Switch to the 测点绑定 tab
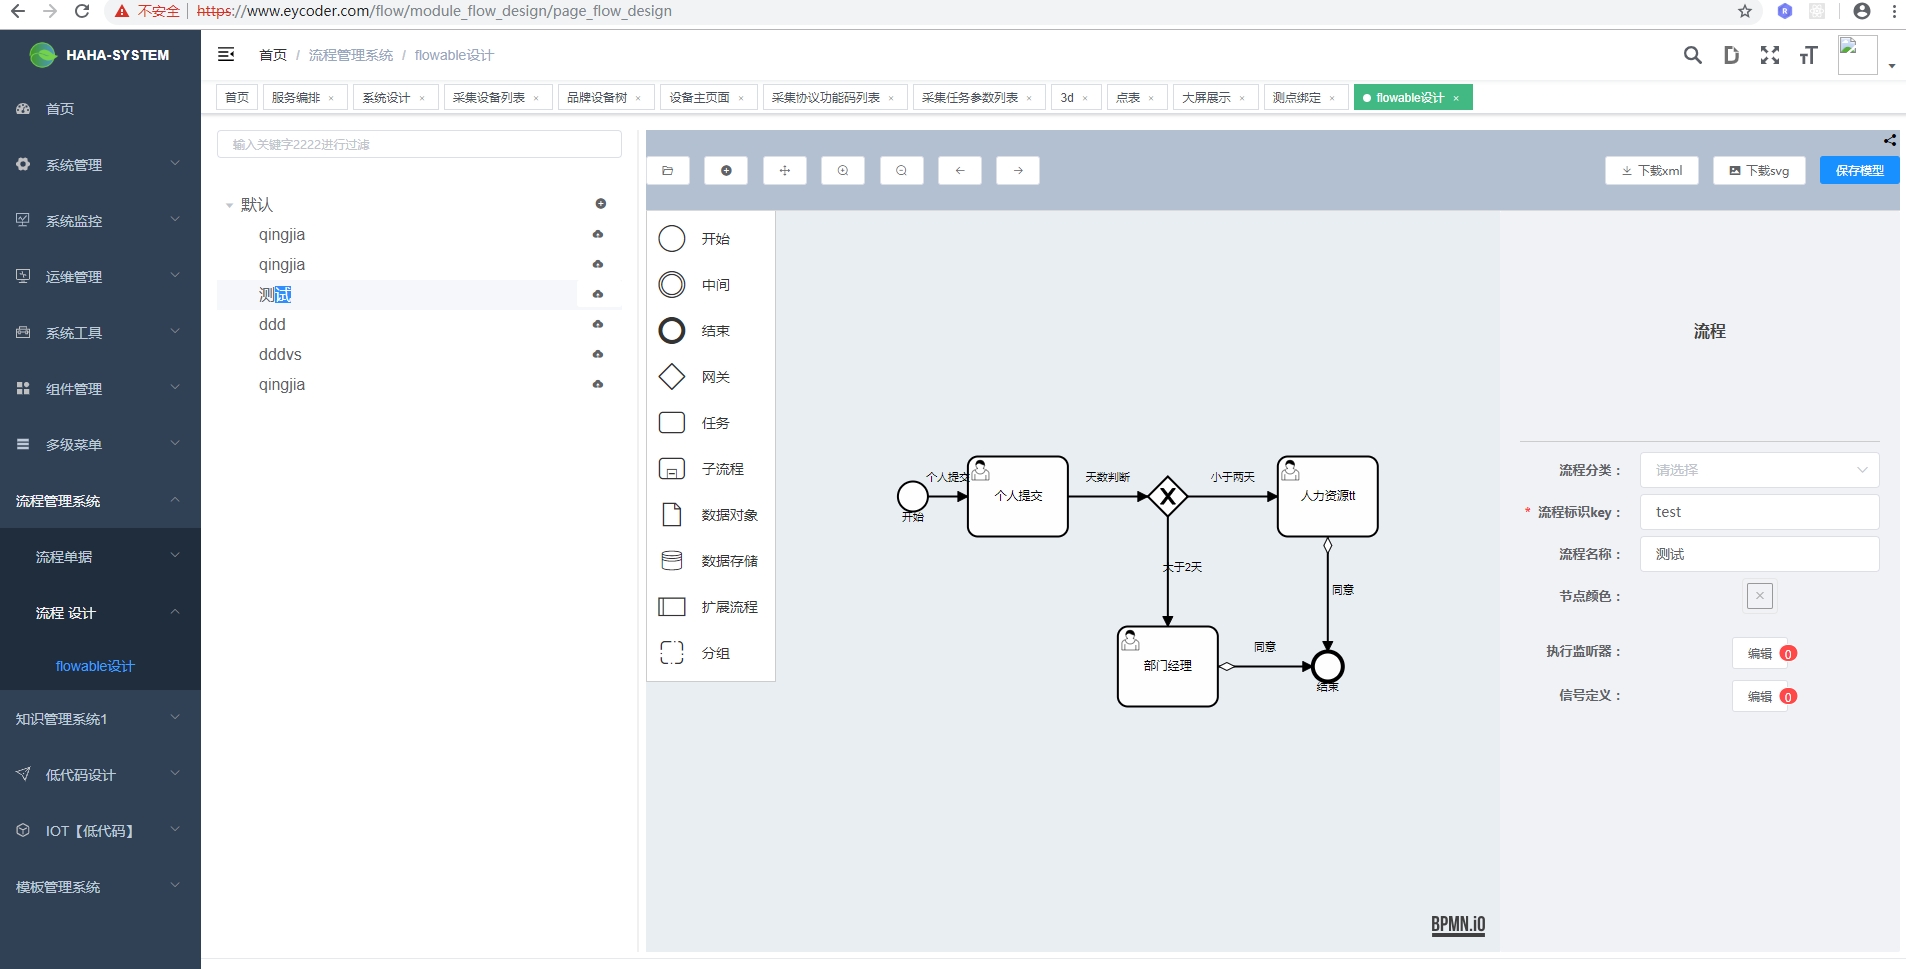Screen dimensions: 1906x969 (x=1305, y=97)
